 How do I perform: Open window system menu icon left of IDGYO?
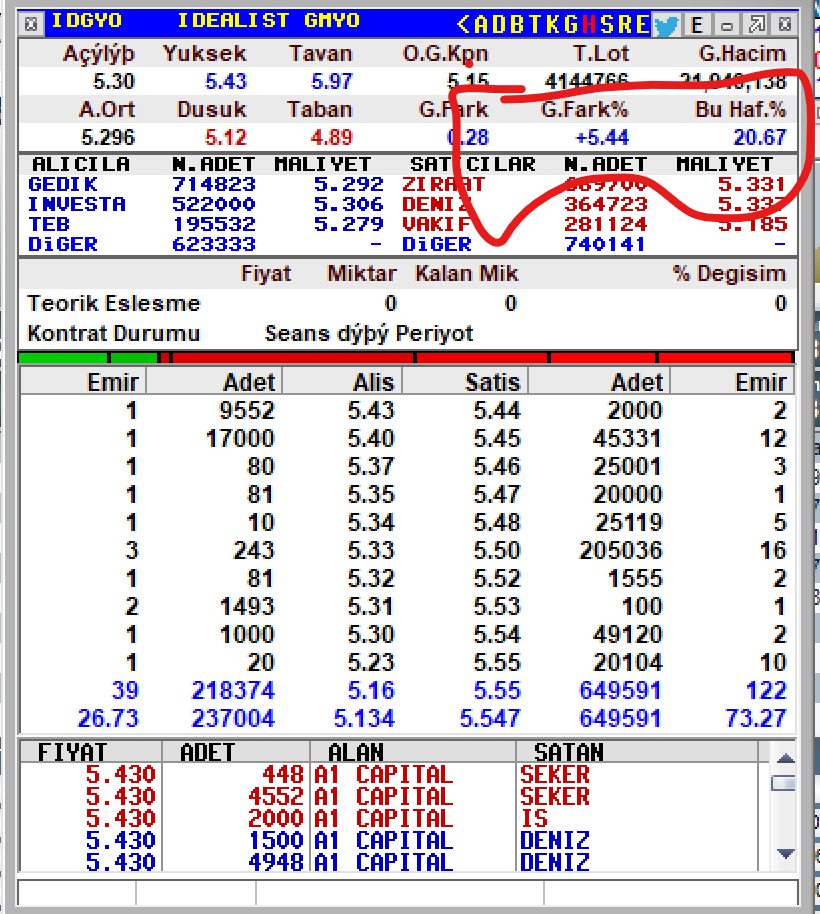tap(31, 24)
